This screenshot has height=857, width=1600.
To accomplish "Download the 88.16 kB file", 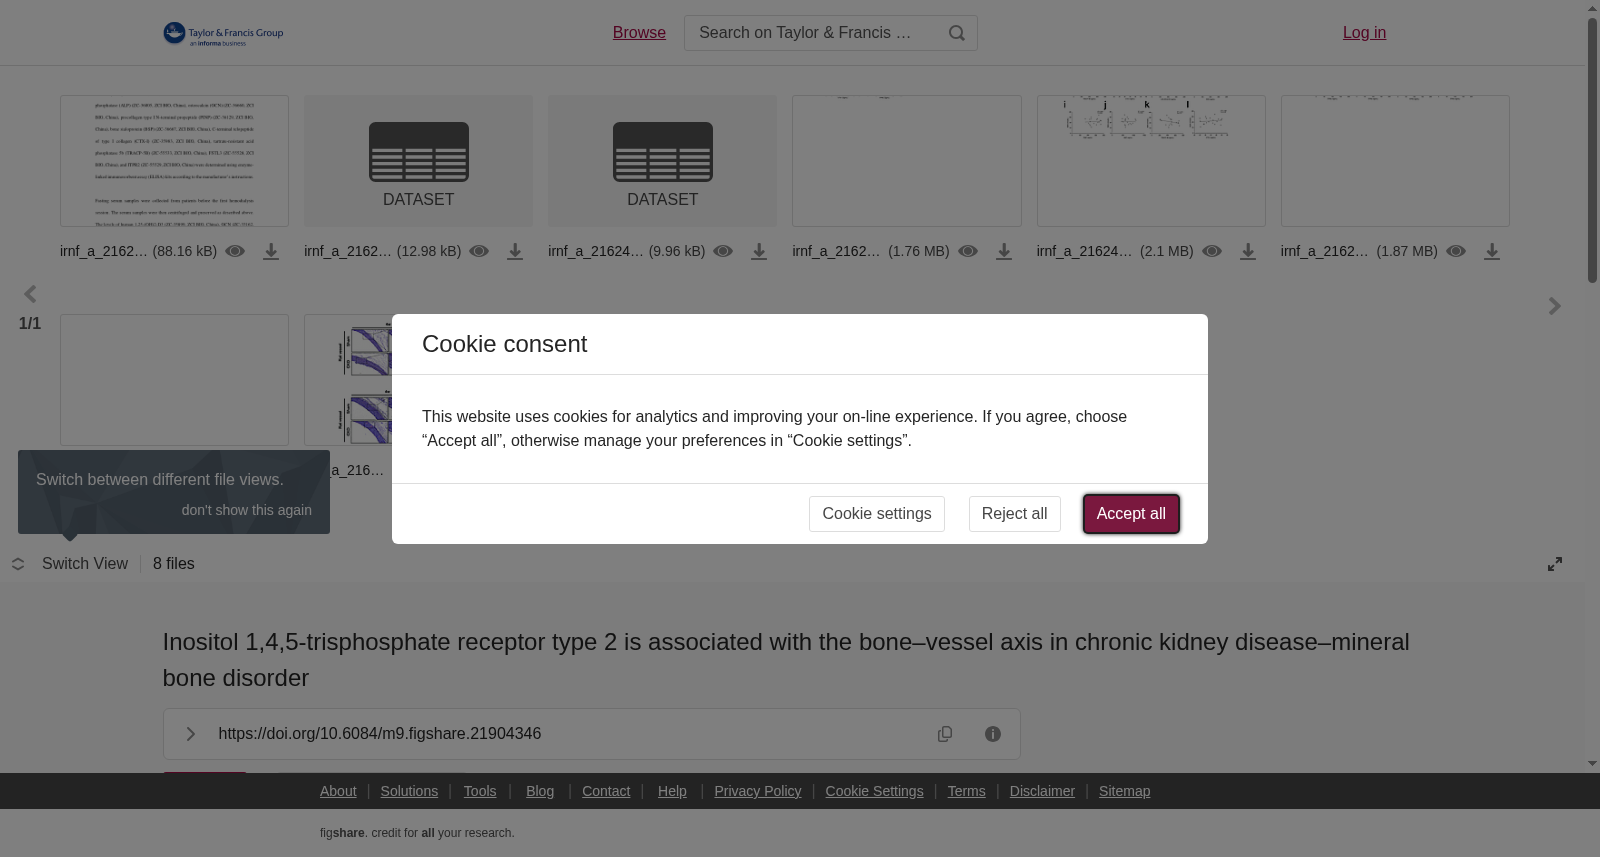I will pos(271,252).
